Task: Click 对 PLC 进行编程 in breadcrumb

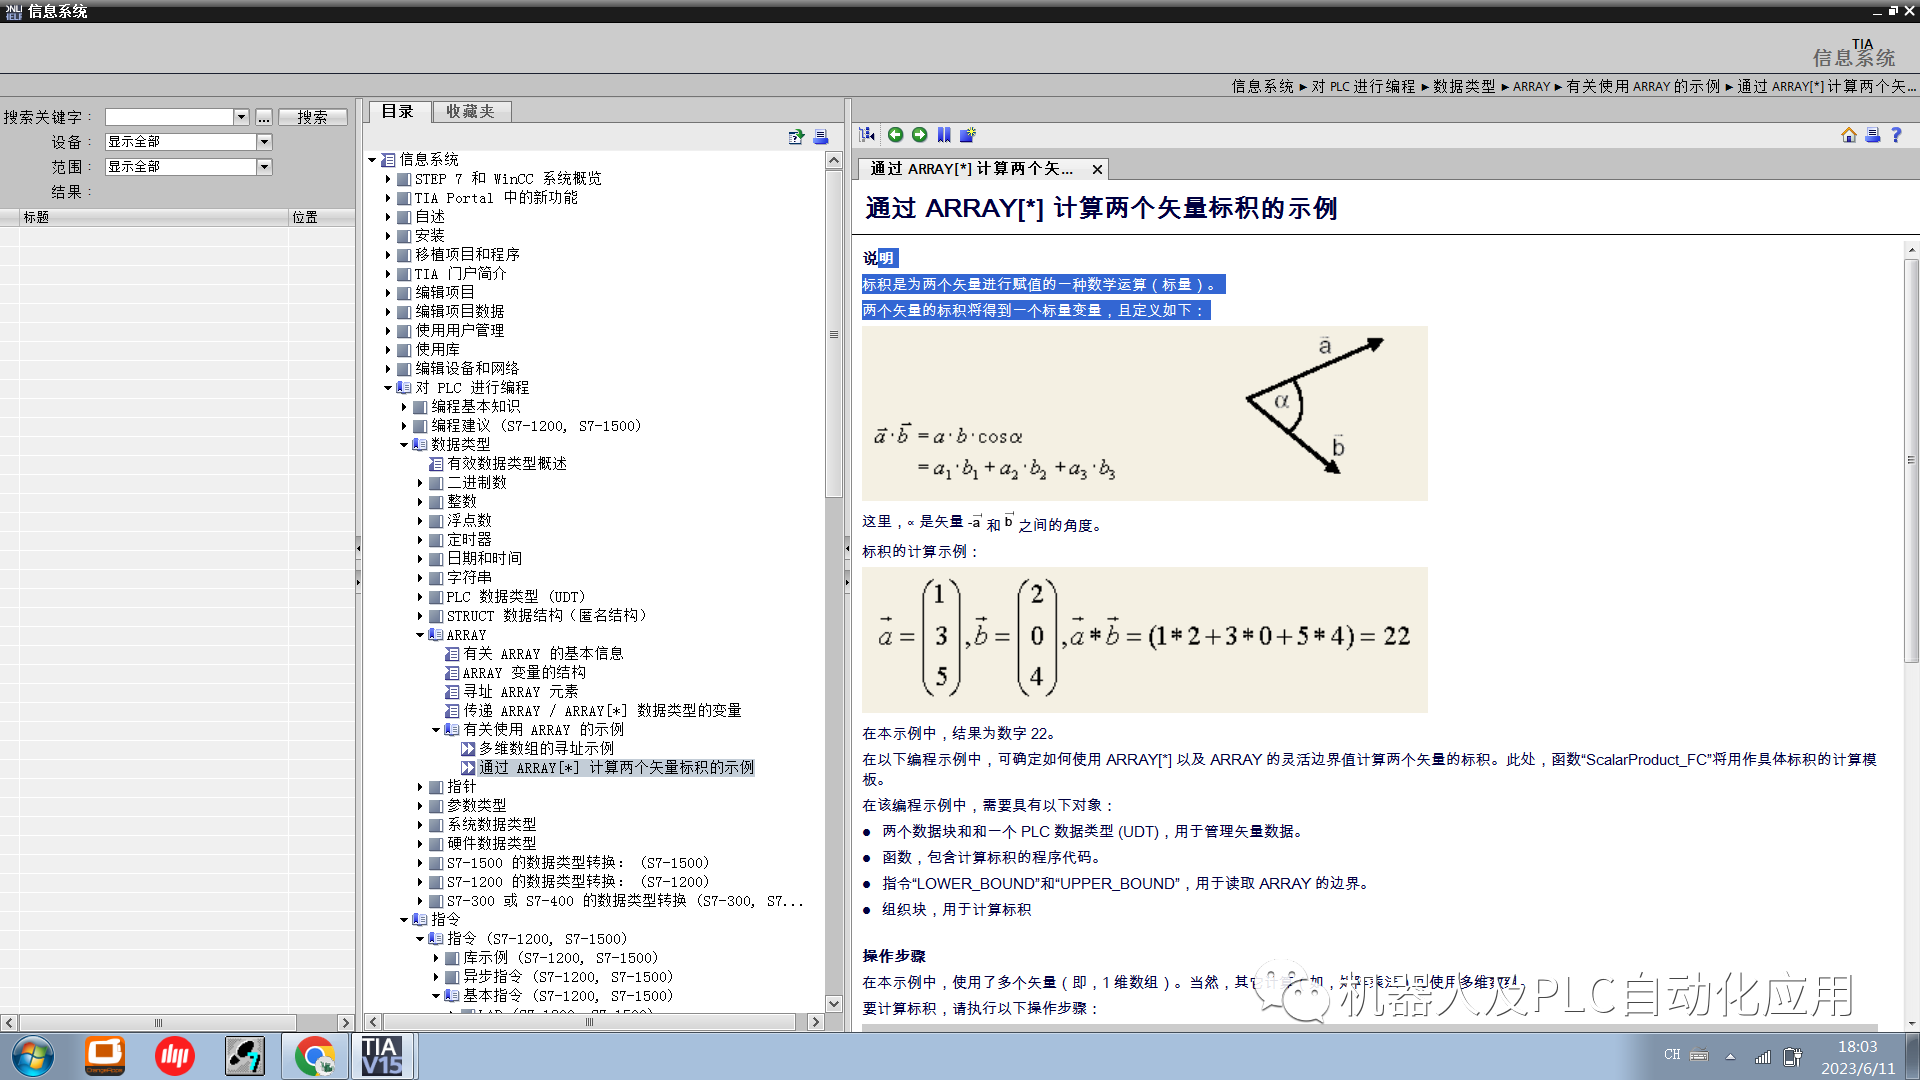Action: tap(1363, 87)
